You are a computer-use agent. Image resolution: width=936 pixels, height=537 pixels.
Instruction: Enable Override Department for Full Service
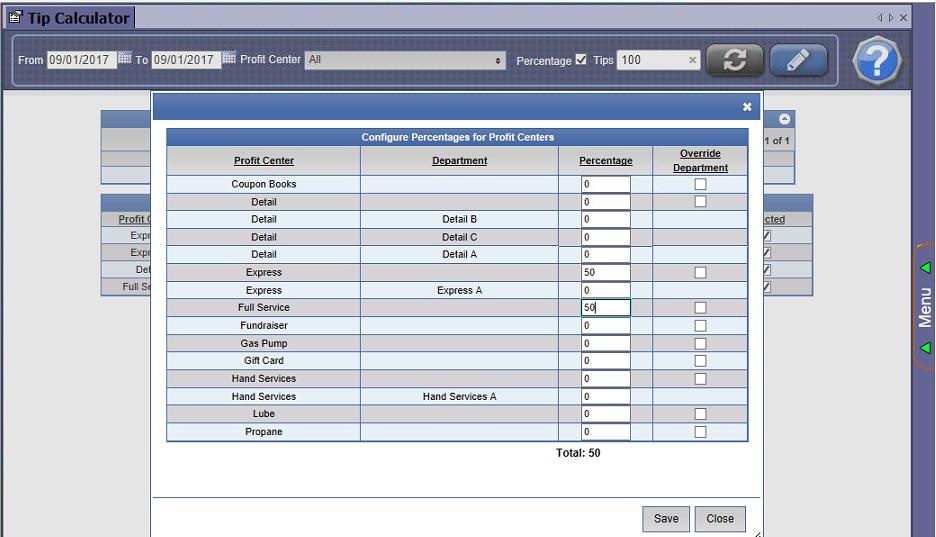(x=700, y=308)
